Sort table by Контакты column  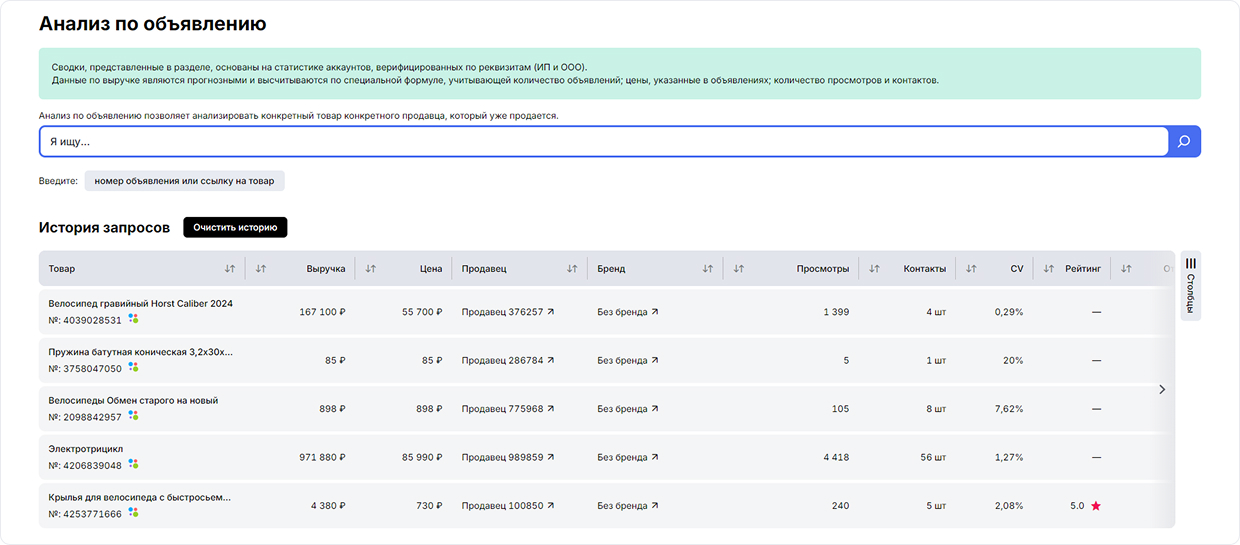pyautogui.click(x=874, y=269)
